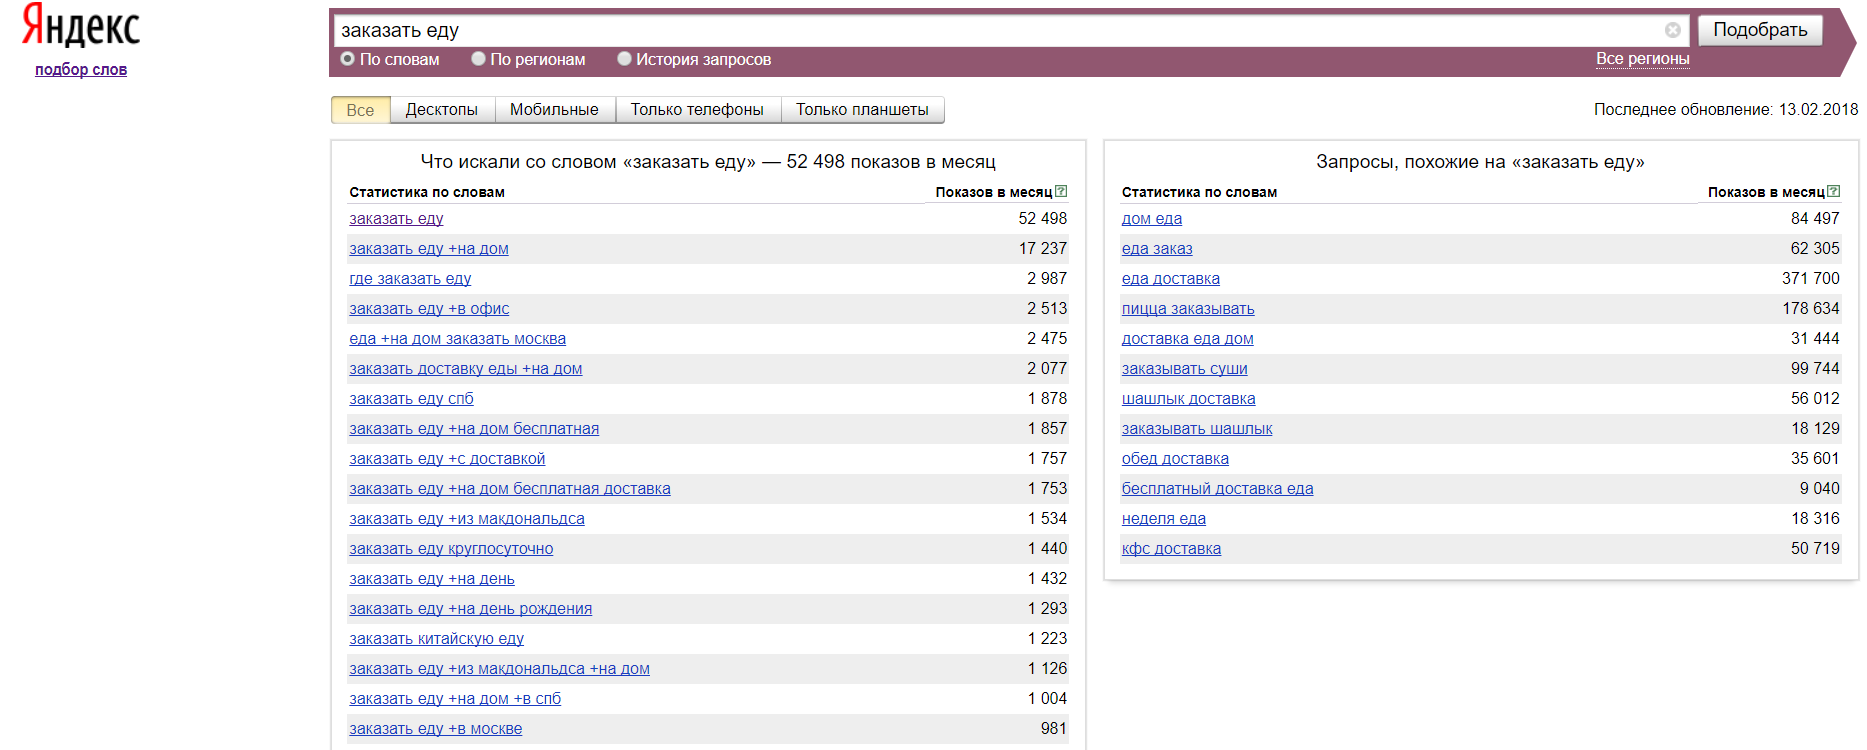Open 'заказать еду +на день' link

click(x=432, y=579)
